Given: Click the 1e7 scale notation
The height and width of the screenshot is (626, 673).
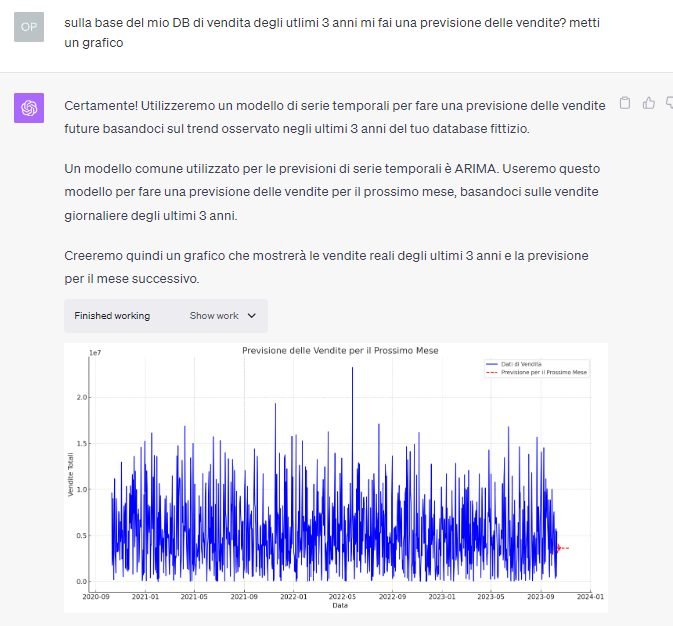Looking at the screenshot, I should coord(95,353).
